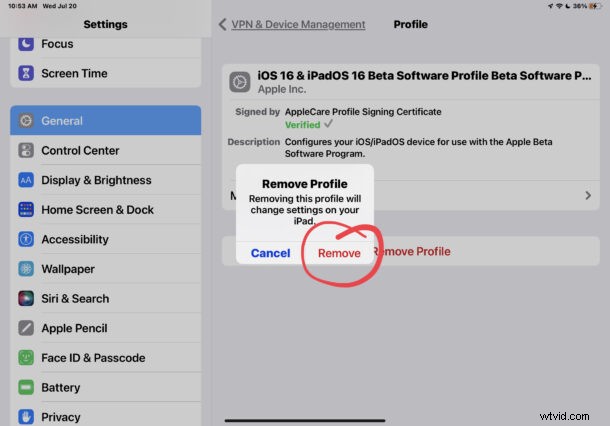Tap the General gear icon

pos(26,121)
